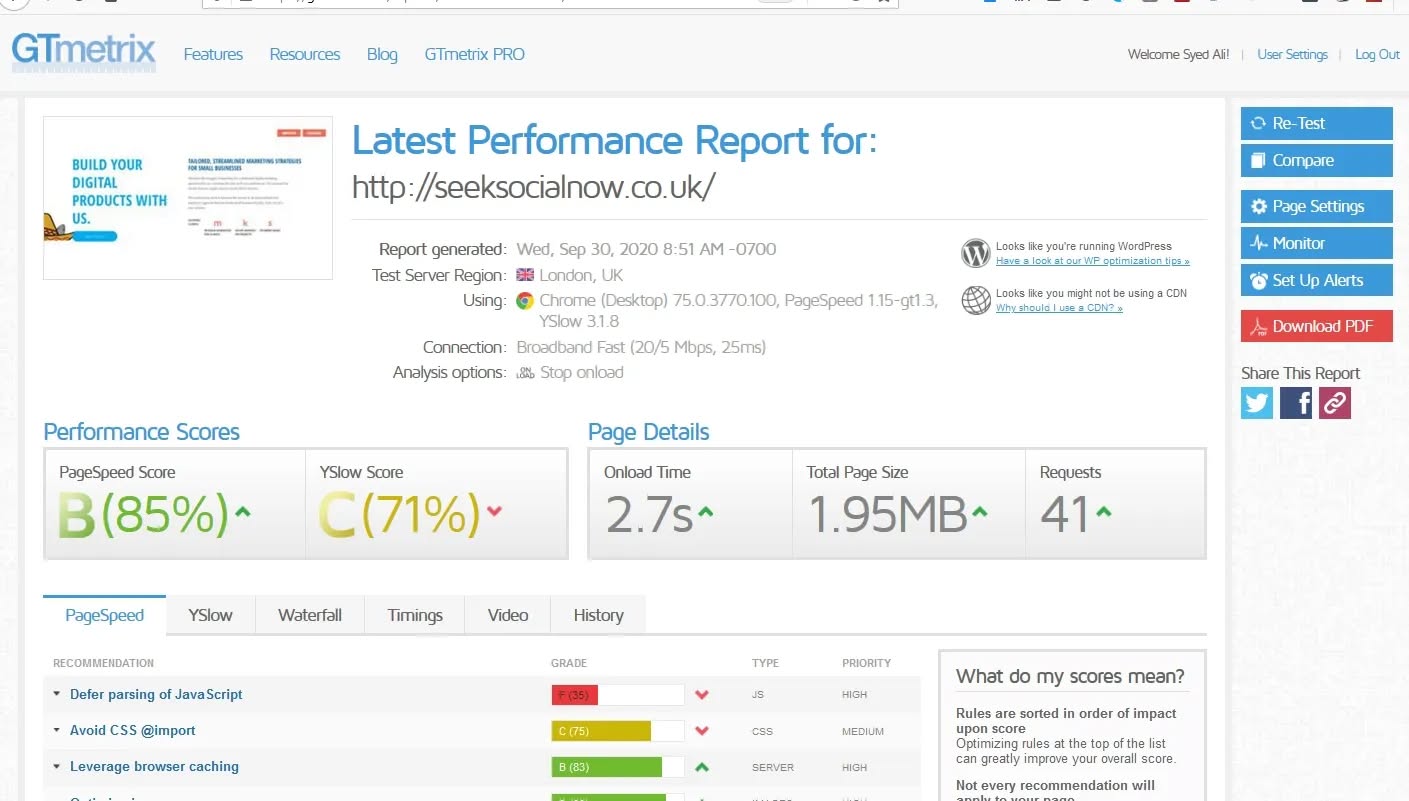Open 'Why should I use a CDN?' link
1409x801 pixels.
click(x=1059, y=308)
